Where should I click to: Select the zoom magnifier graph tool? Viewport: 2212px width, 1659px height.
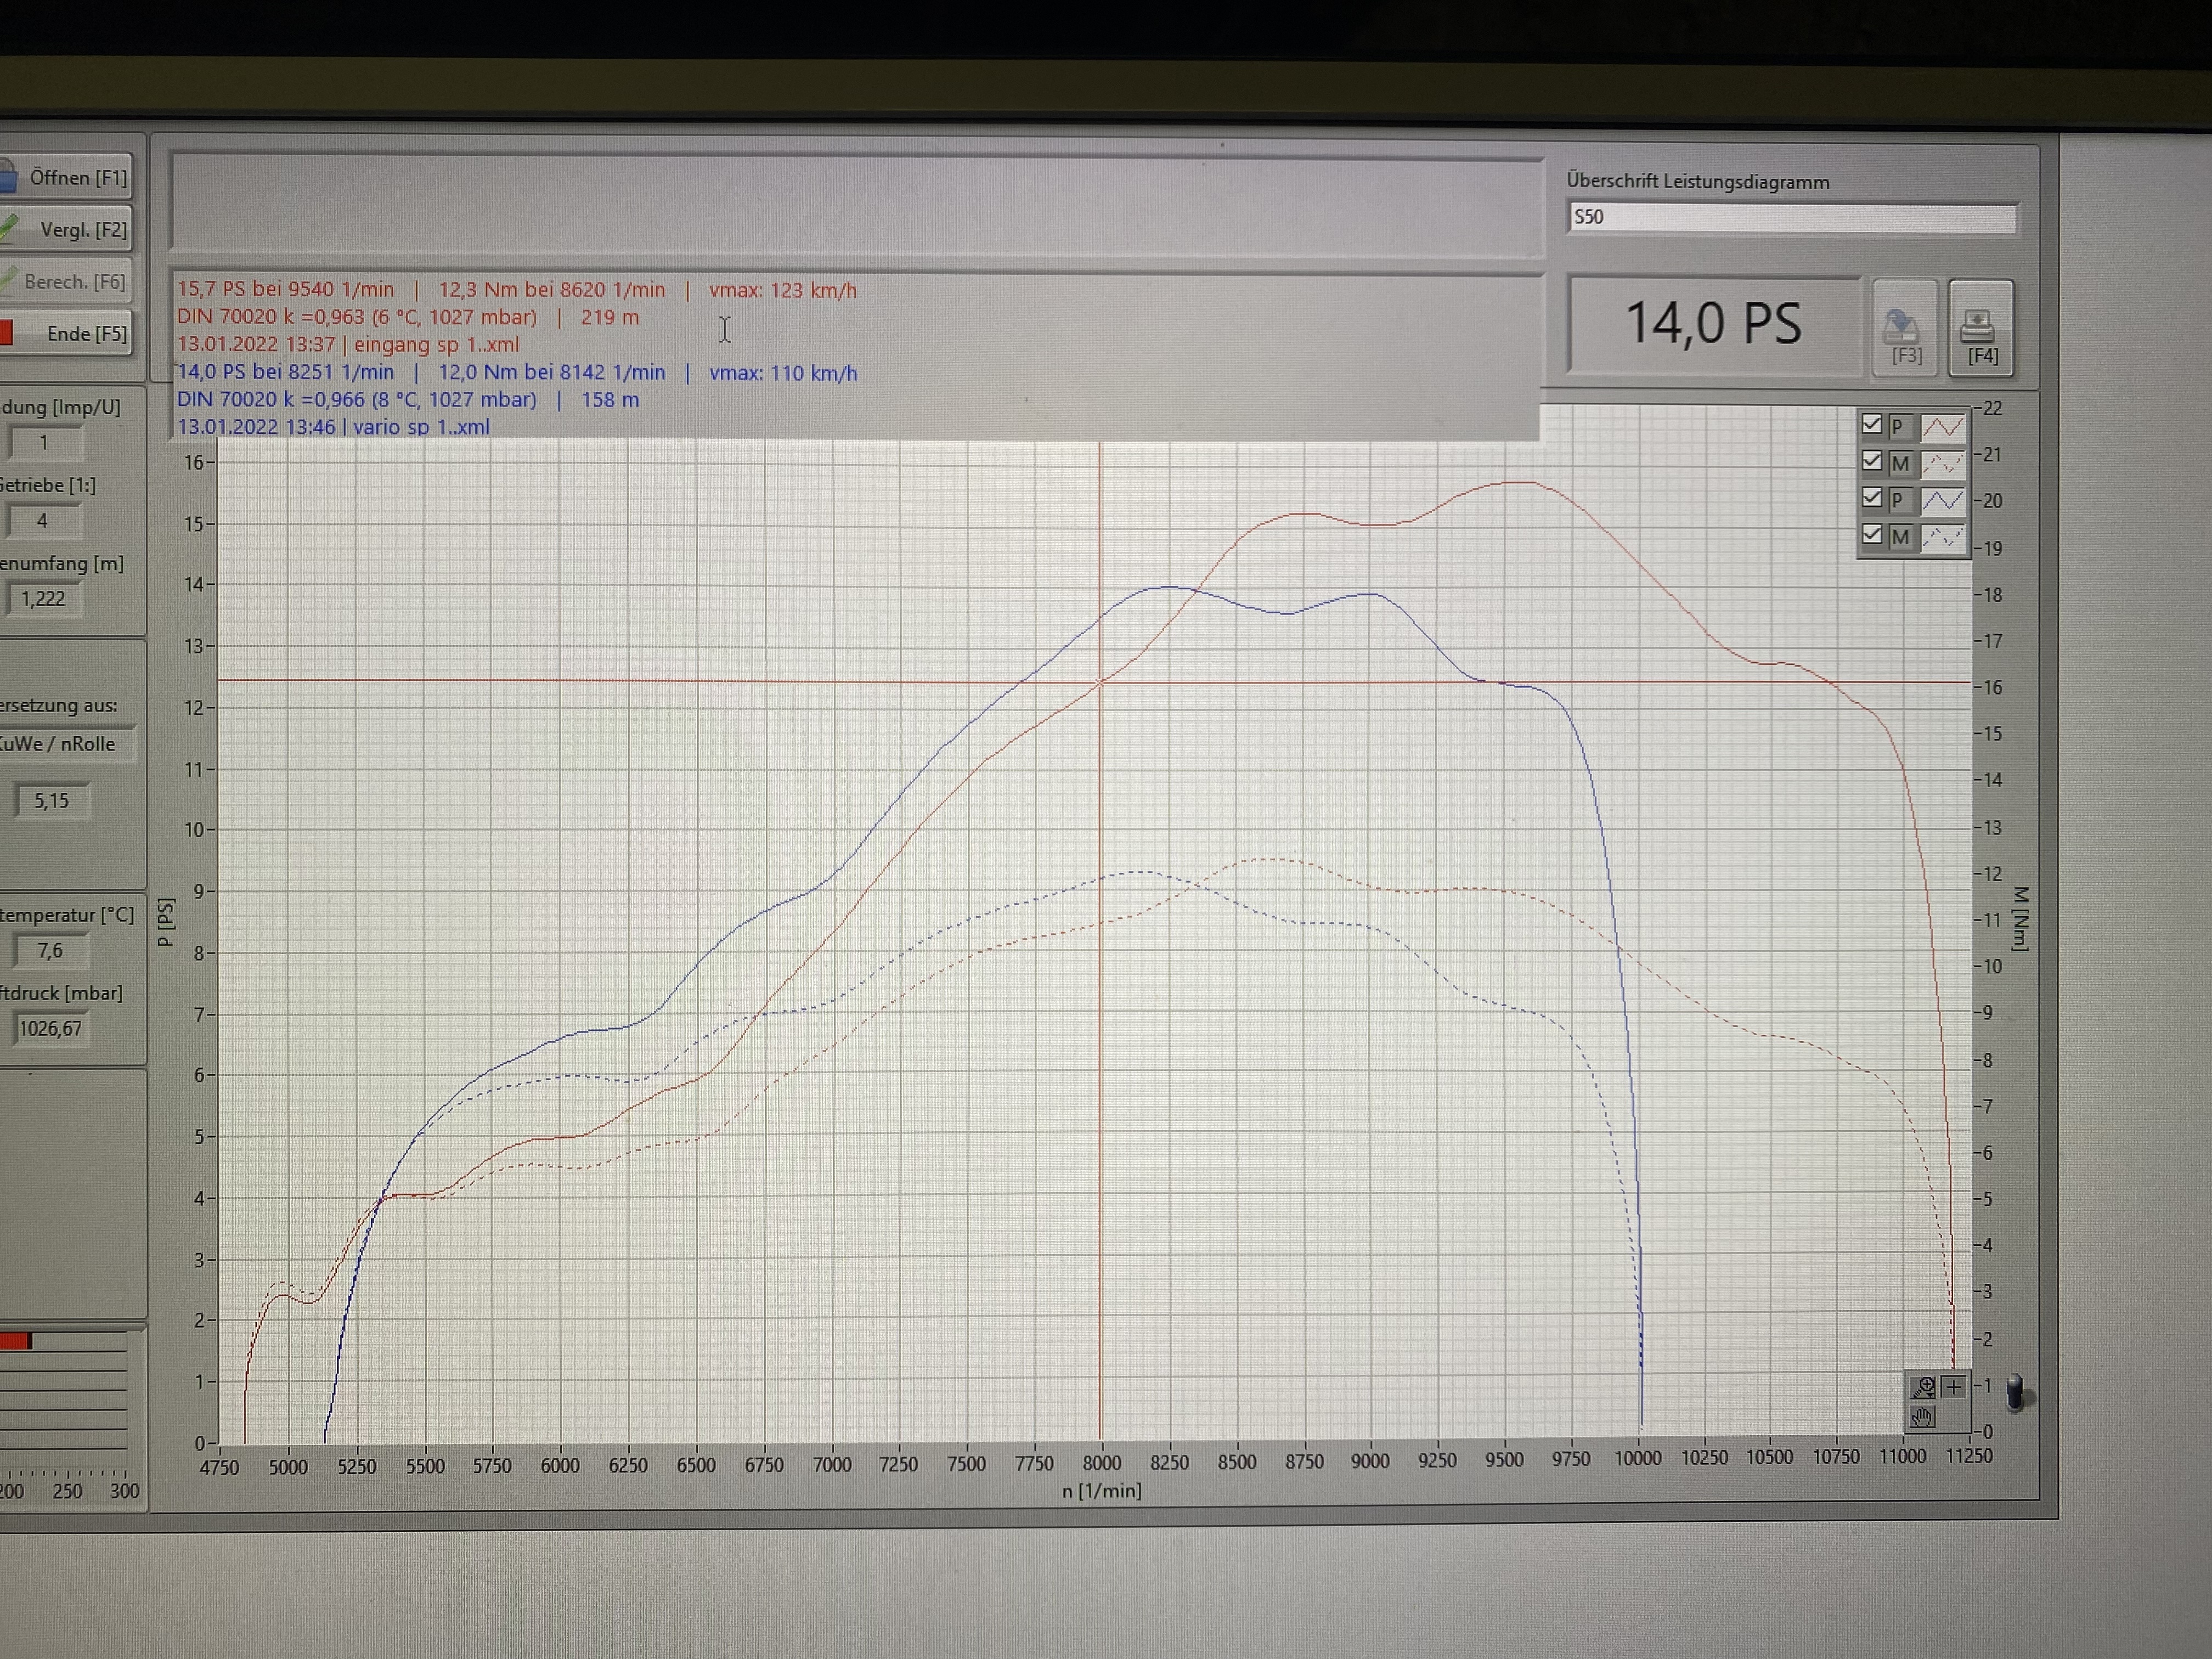coord(1924,1387)
